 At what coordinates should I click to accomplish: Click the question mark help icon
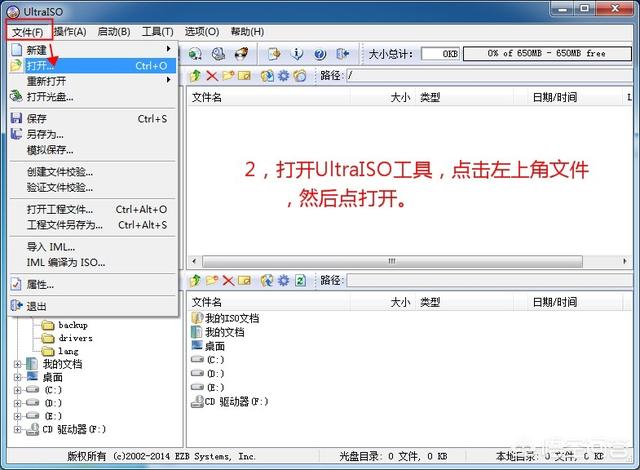[321, 54]
